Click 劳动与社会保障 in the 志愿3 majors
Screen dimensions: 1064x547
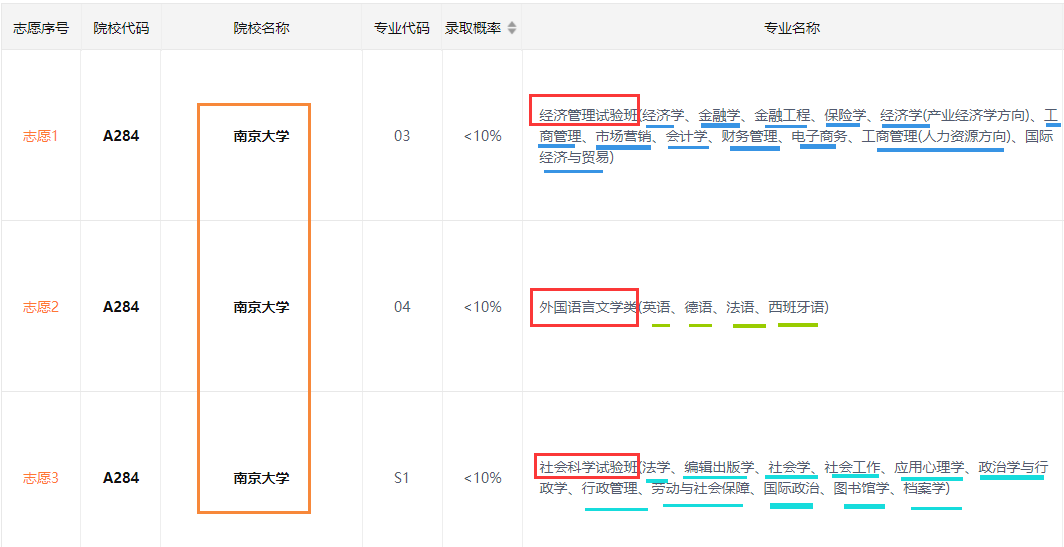coord(700,489)
